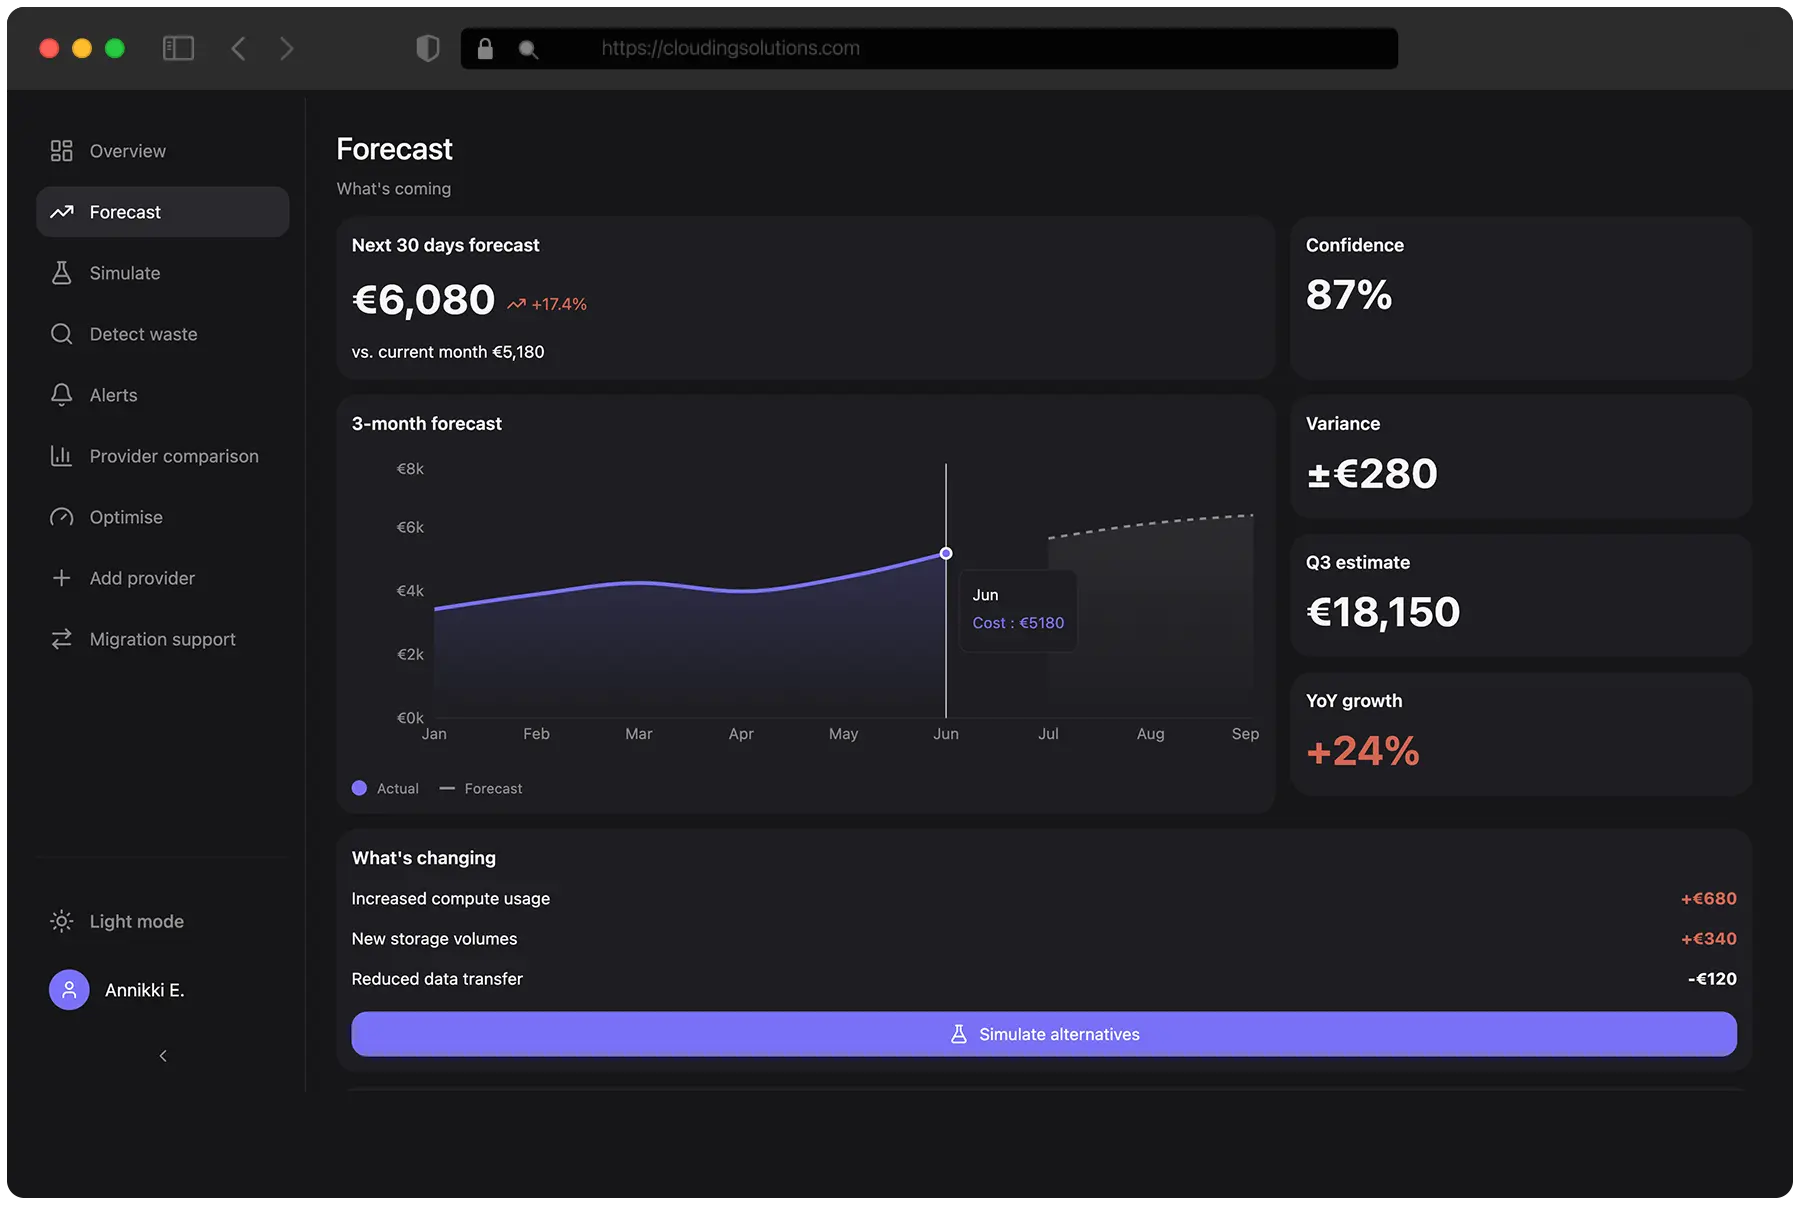This screenshot has height=1210, width=1804.
Task: Open Simulate via the flask icon
Action: pyautogui.click(x=61, y=272)
